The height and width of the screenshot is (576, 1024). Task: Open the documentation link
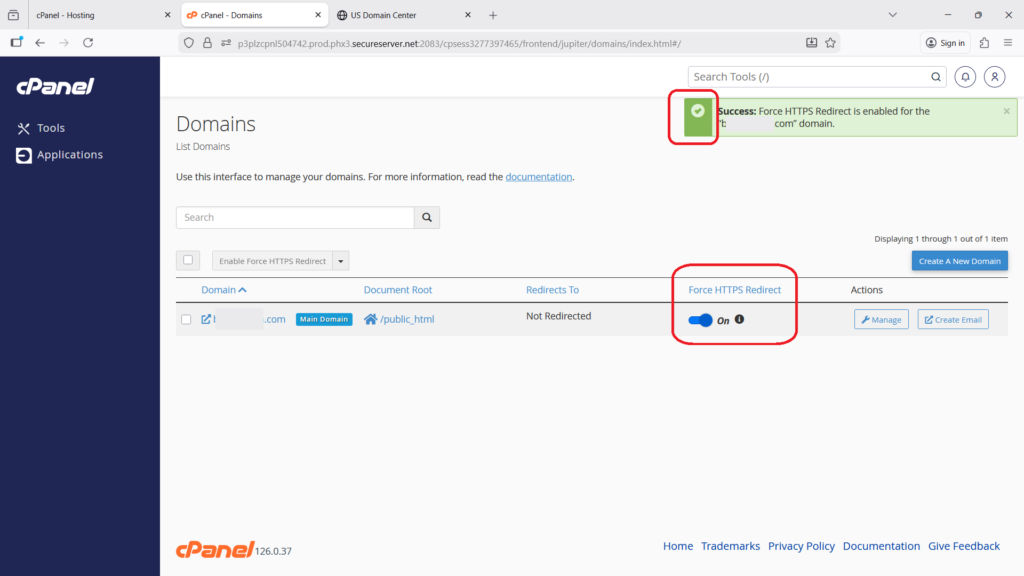tap(538, 177)
